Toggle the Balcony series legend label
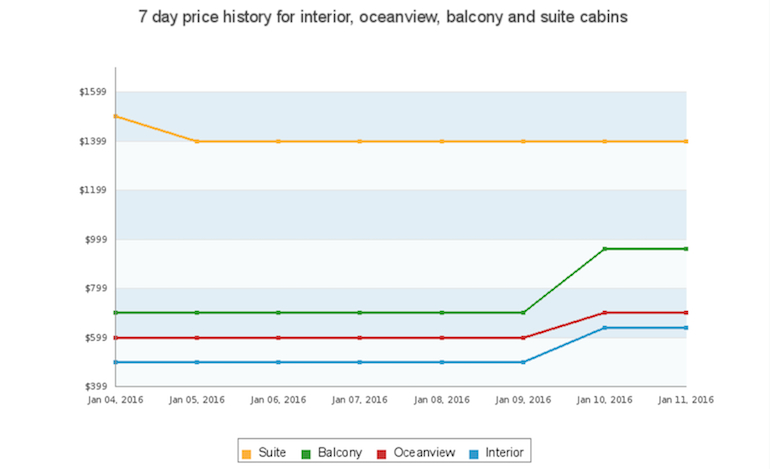Screen dimensions: 770x469 click(339, 454)
